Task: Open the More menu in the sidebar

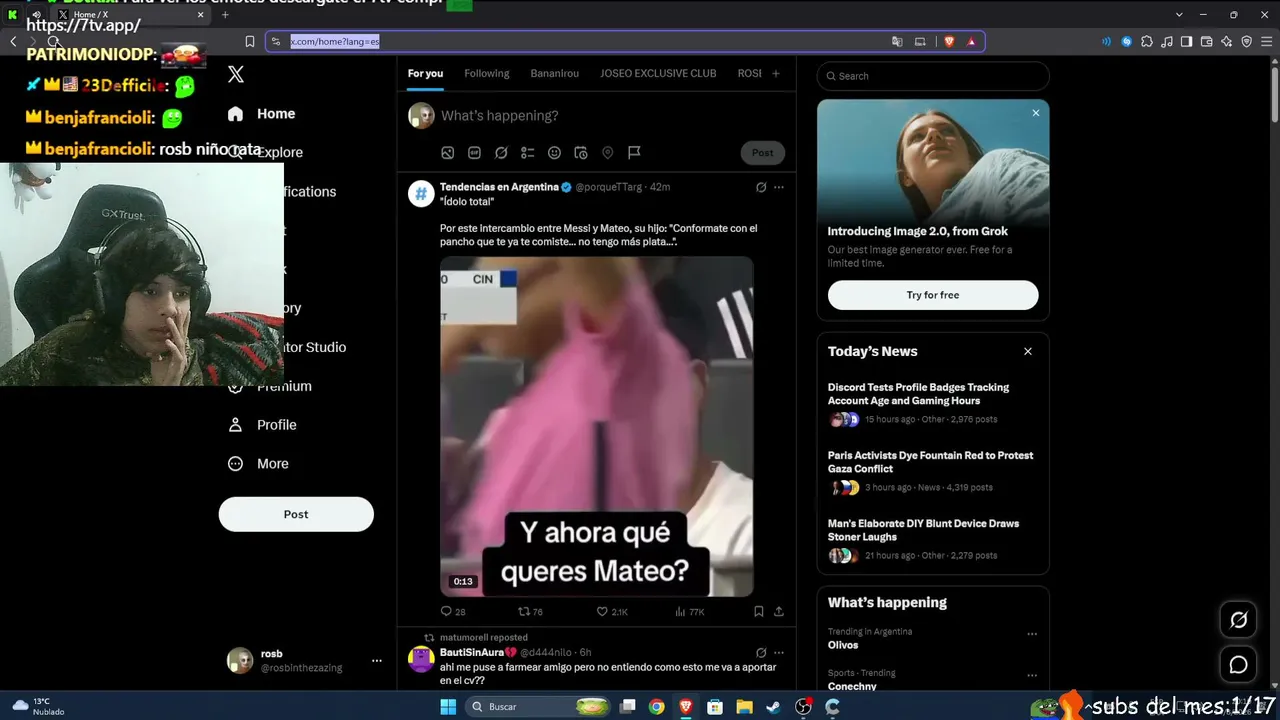Action: (x=258, y=464)
